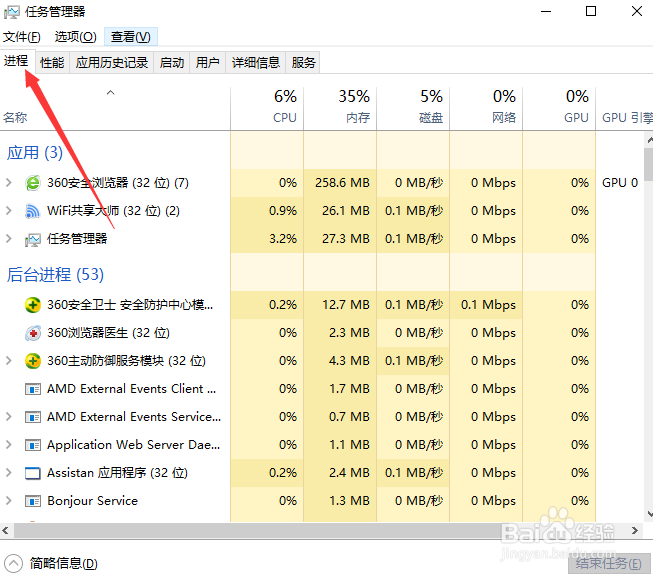The width and height of the screenshot is (653, 577).
Task: Click the 360主动防御服务模块 icon
Action: (x=32, y=361)
